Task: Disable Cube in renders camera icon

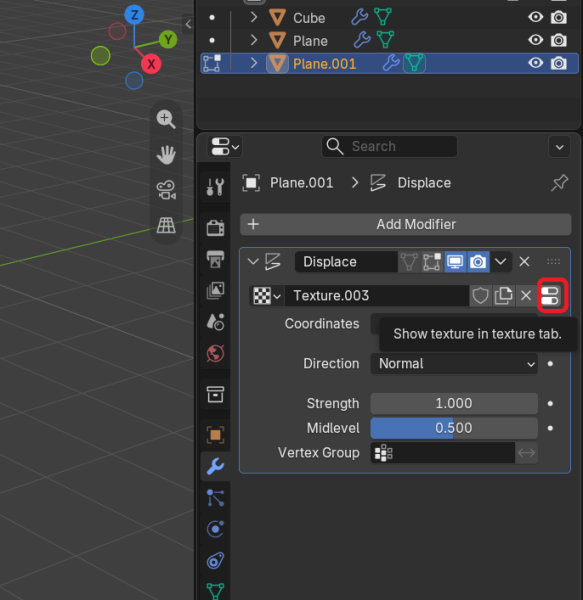Action: (x=559, y=17)
